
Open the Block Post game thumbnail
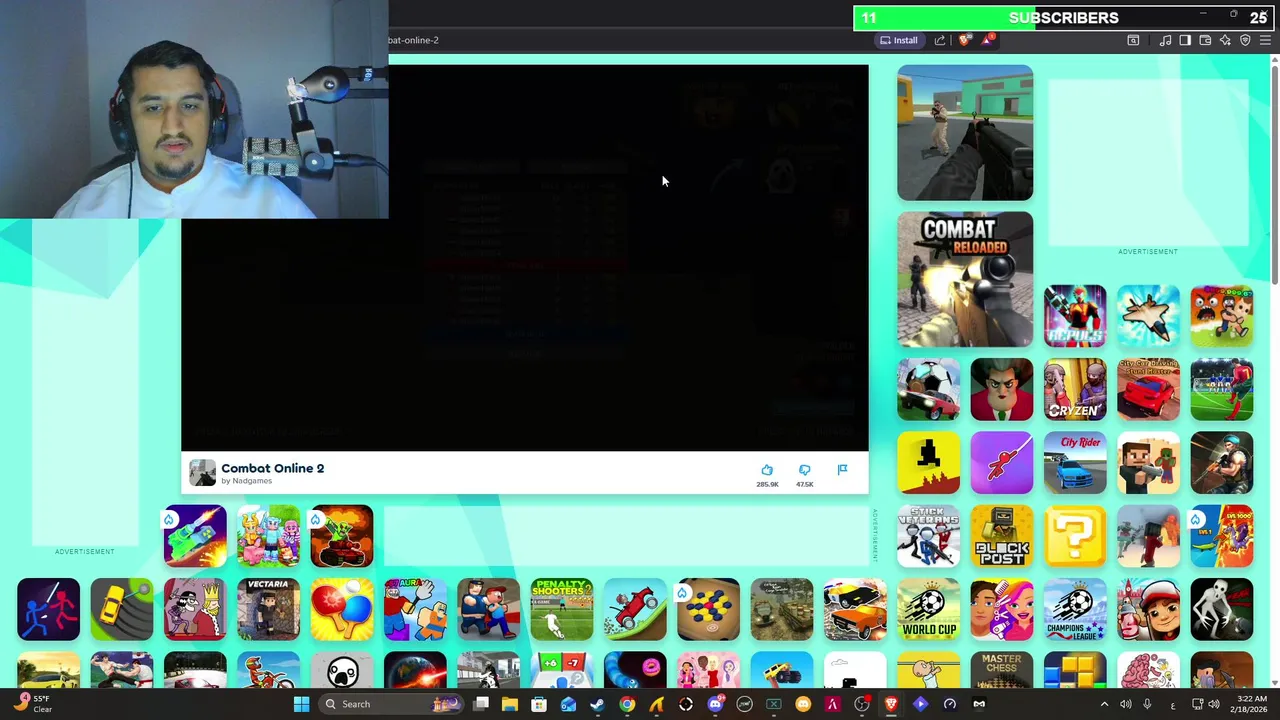point(1002,535)
